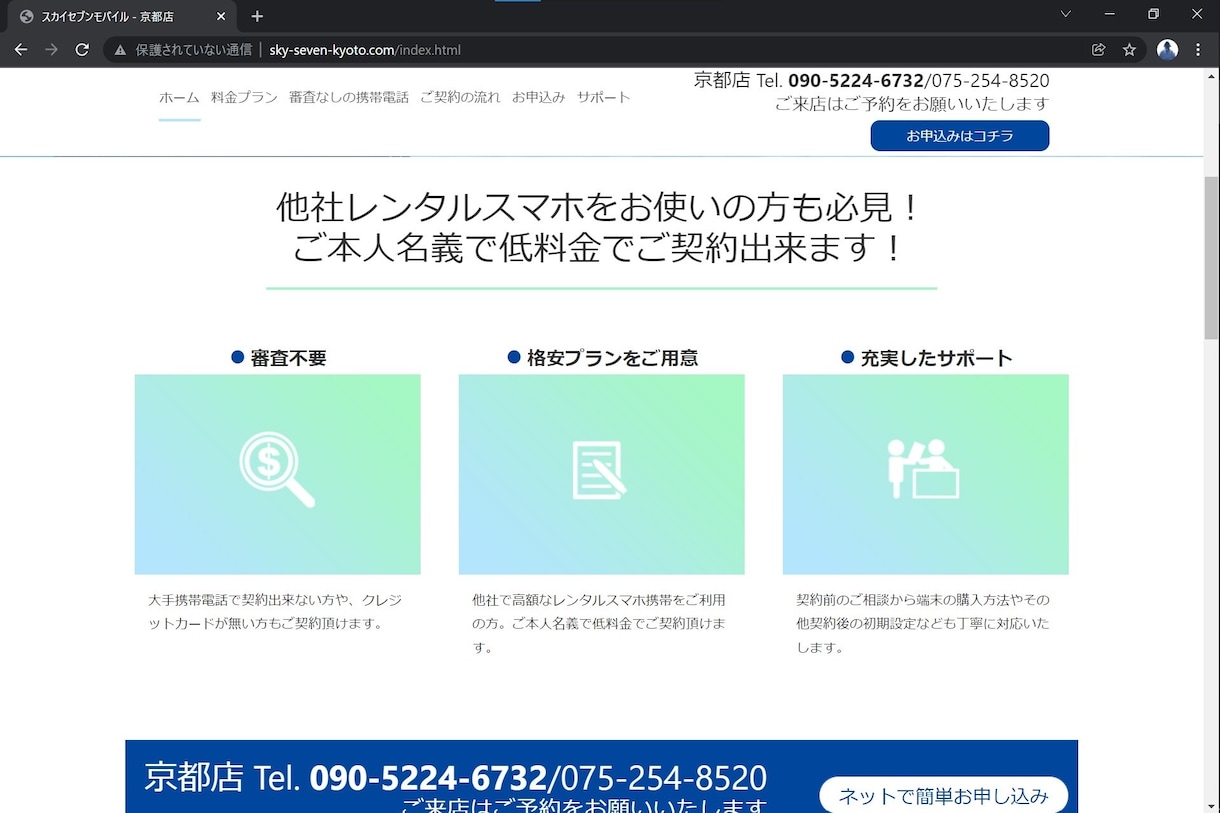The height and width of the screenshot is (813, 1220).
Task: Open the ご契約の流れ menu item
Action: (460, 97)
